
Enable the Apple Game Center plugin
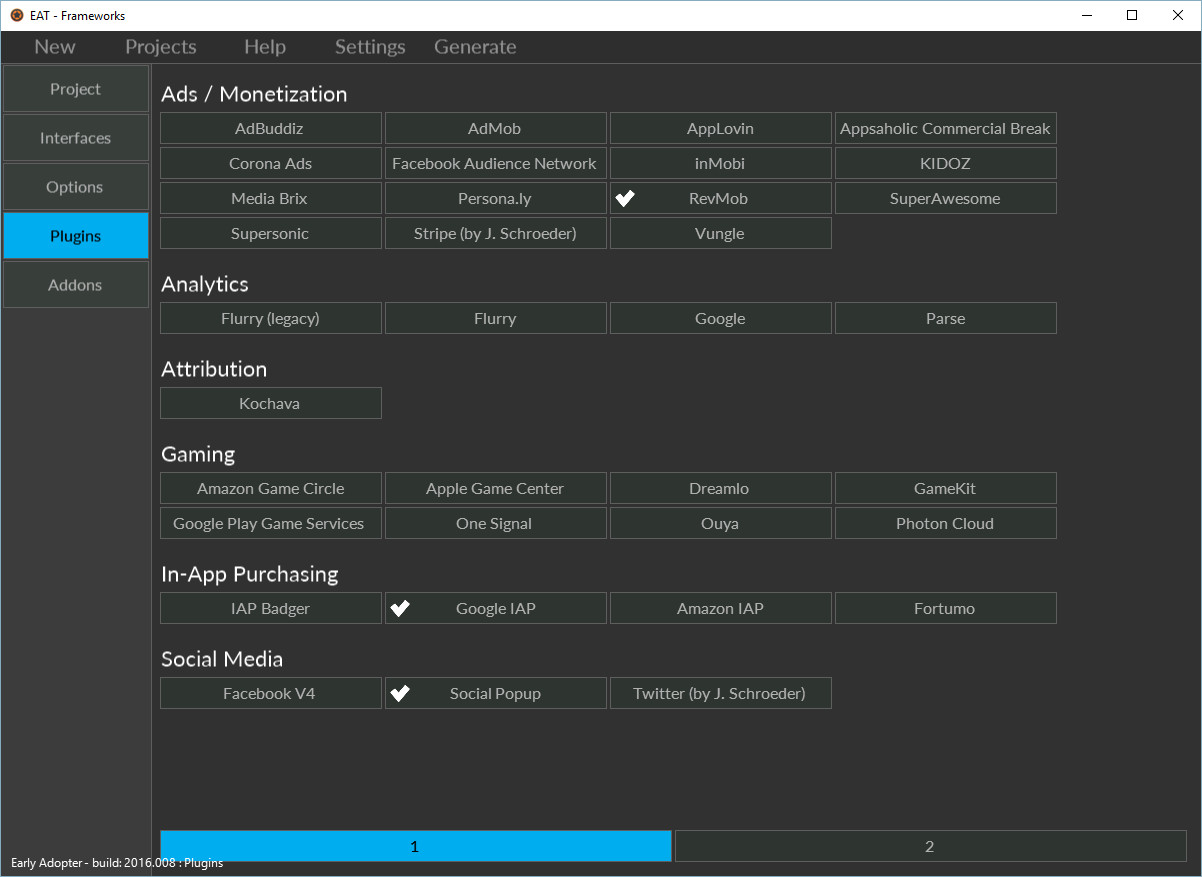click(x=495, y=488)
